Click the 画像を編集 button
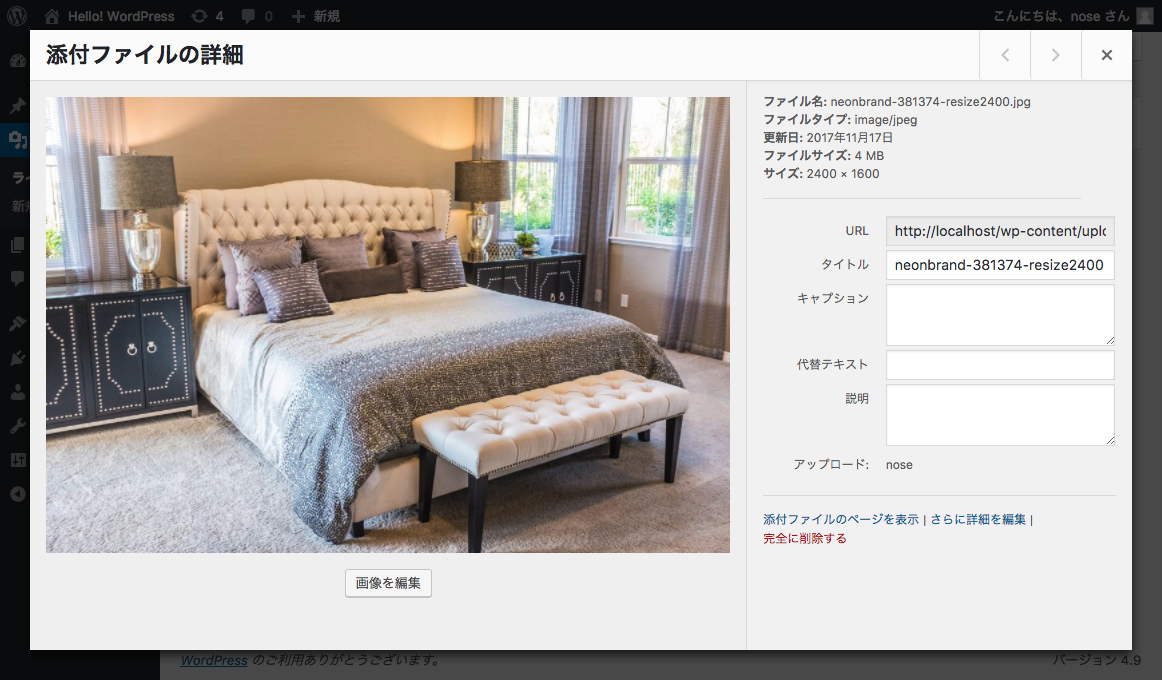1162x680 pixels. coord(388,583)
